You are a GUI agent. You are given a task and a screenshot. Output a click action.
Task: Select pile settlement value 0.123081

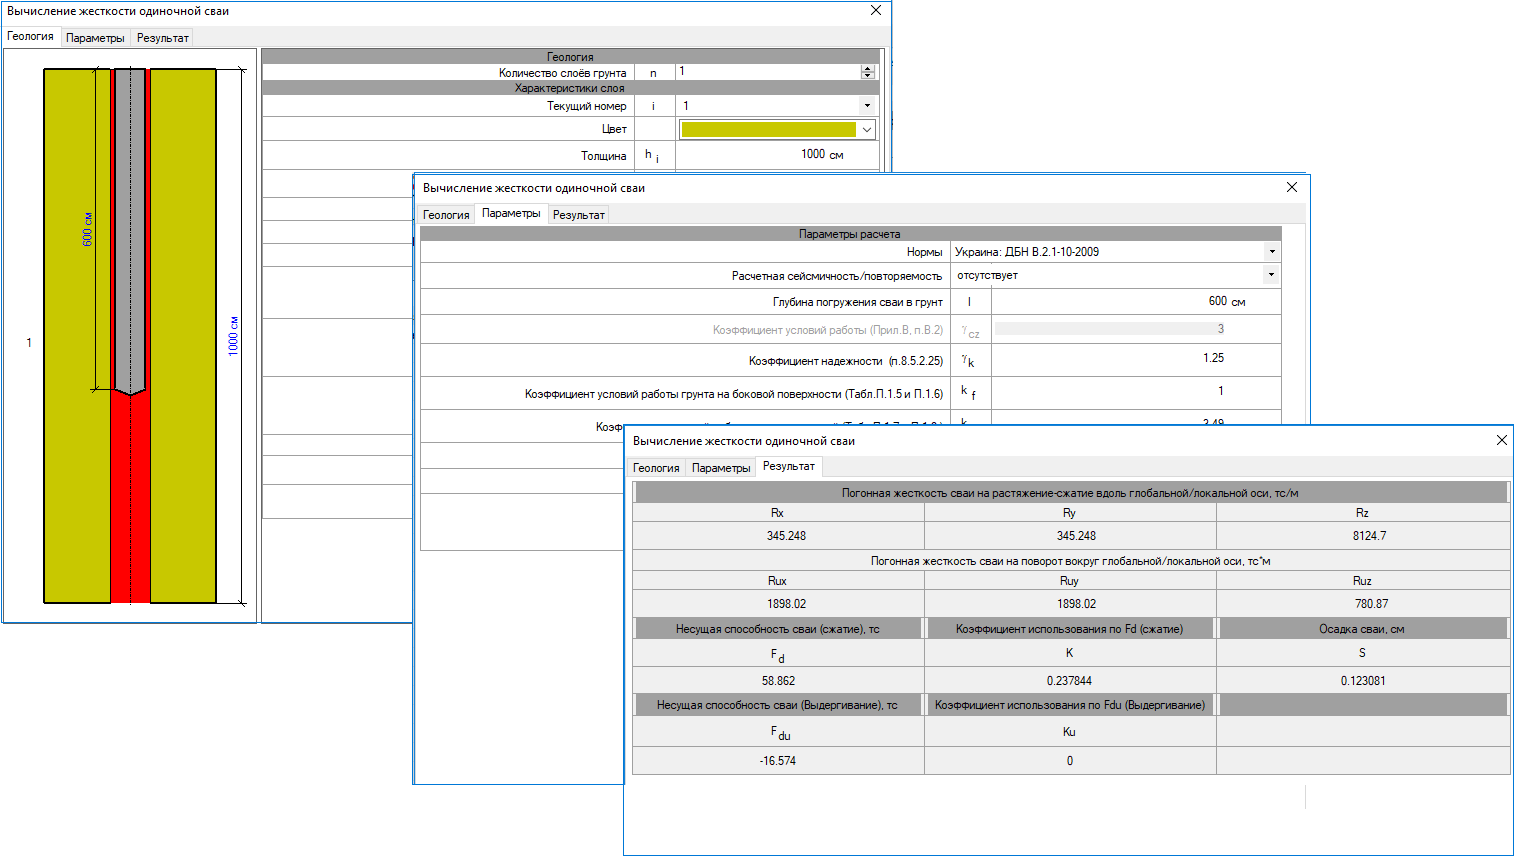[x=1363, y=681]
